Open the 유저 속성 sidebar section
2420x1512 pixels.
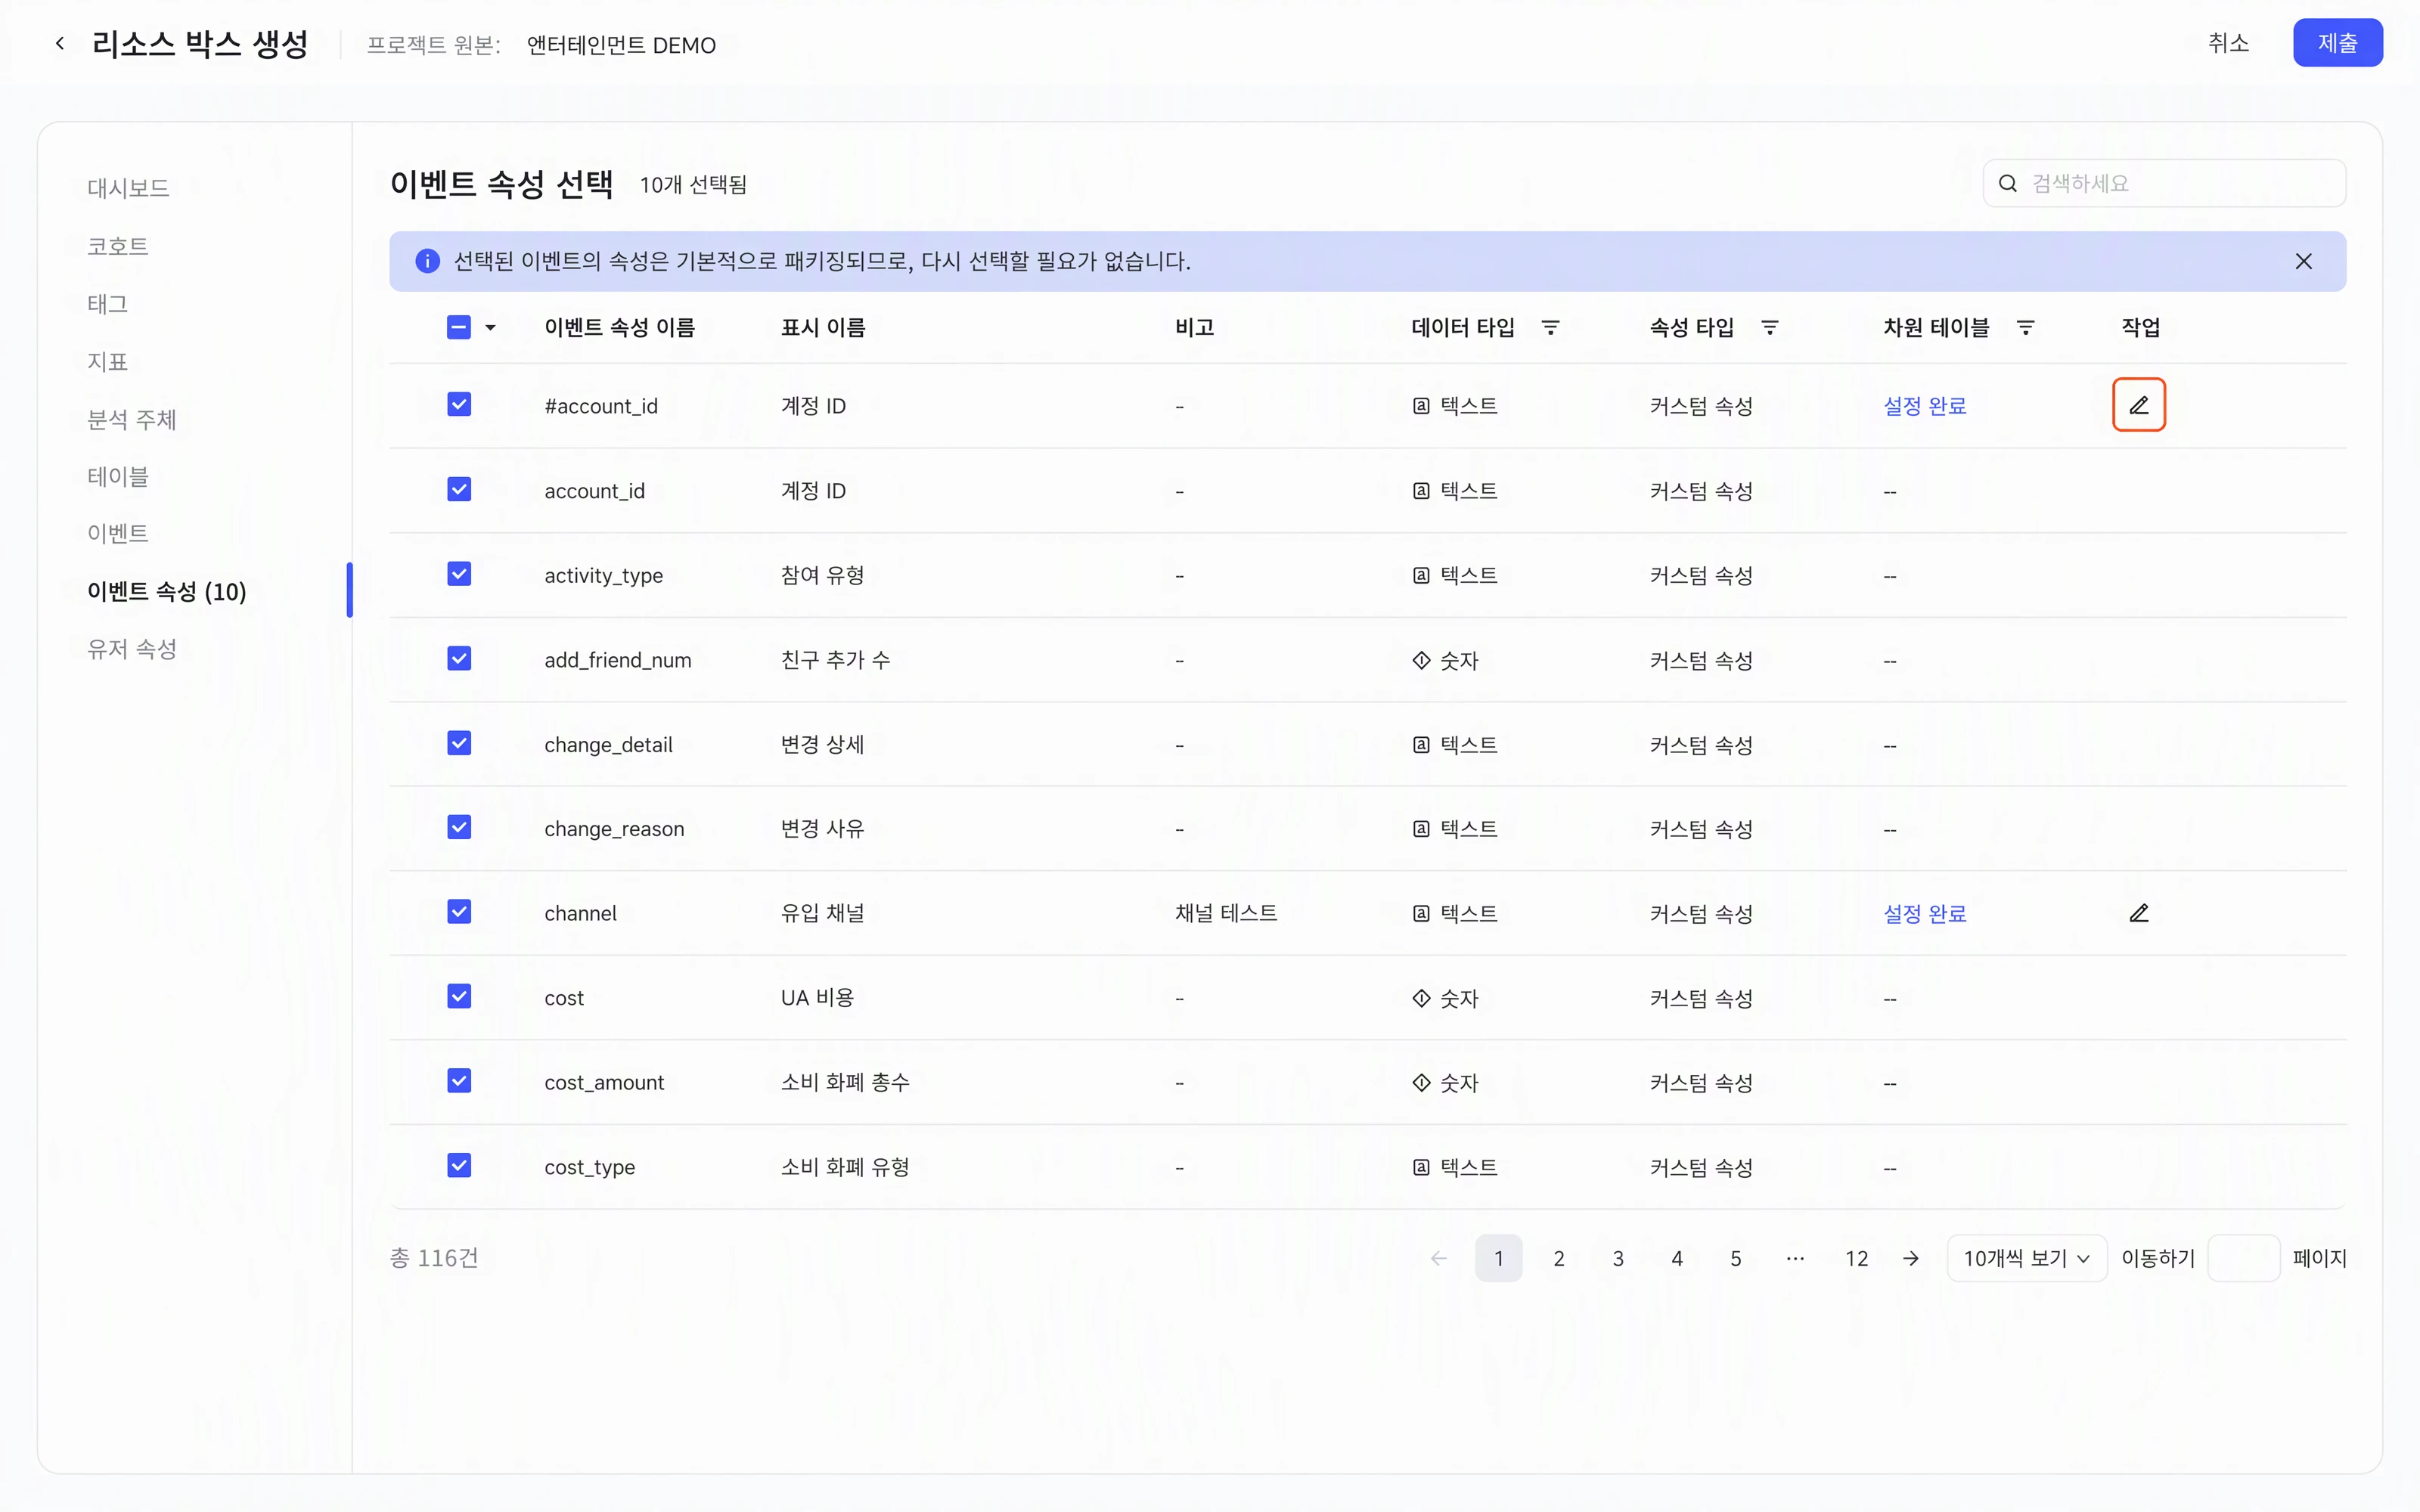[132, 649]
